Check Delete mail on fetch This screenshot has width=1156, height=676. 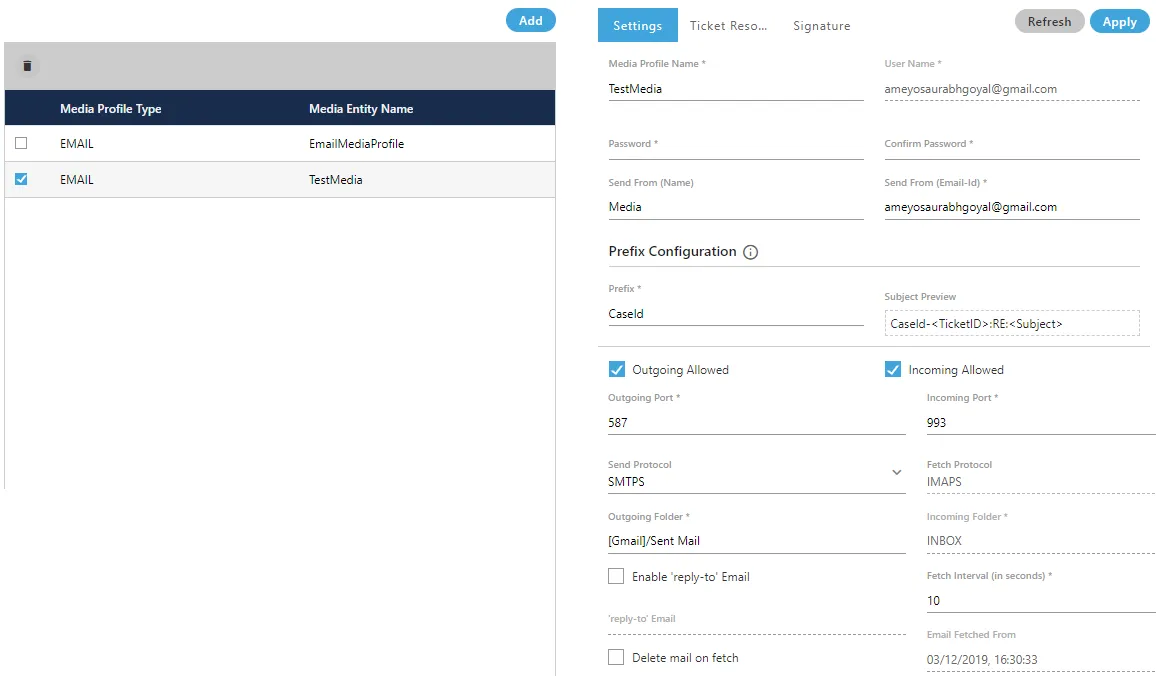[x=616, y=658]
